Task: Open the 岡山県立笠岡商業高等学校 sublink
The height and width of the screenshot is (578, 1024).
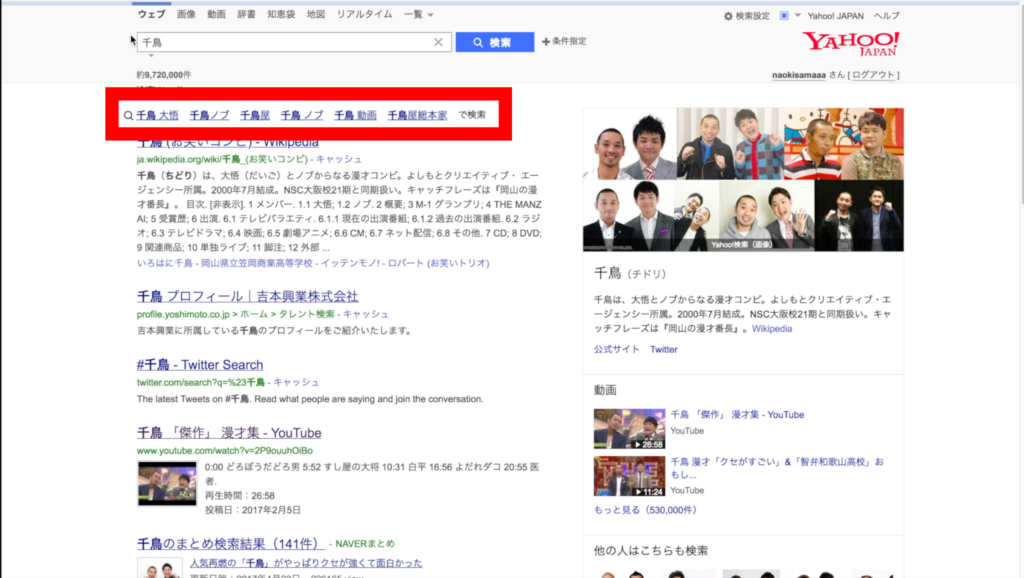Action: point(257,263)
